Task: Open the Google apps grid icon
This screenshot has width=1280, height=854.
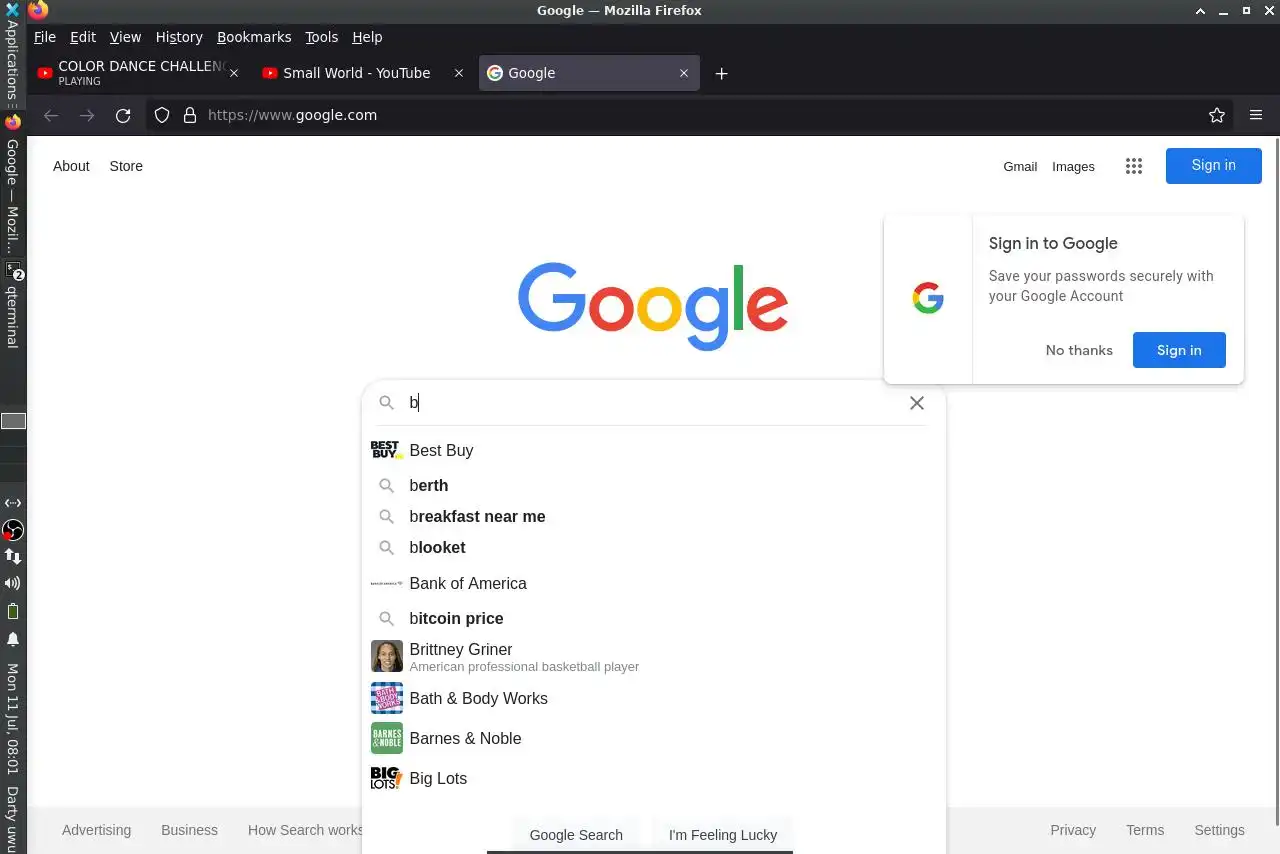Action: (x=1133, y=166)
